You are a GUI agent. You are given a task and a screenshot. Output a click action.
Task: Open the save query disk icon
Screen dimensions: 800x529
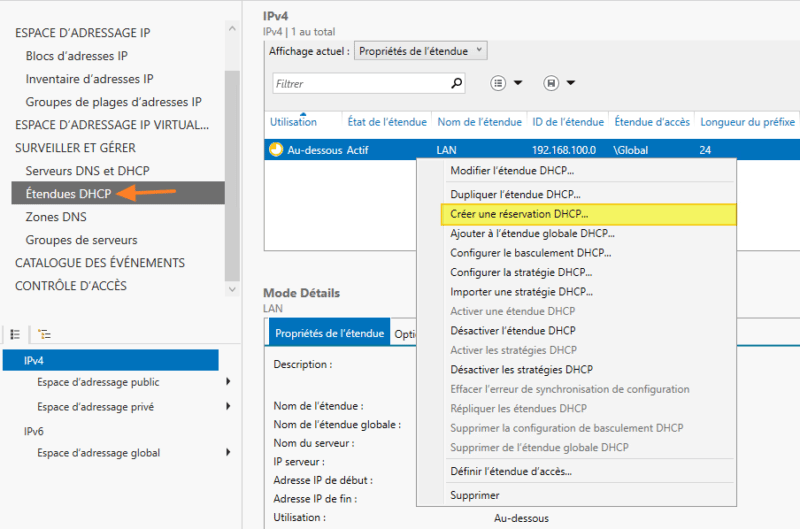click(551, 83)
